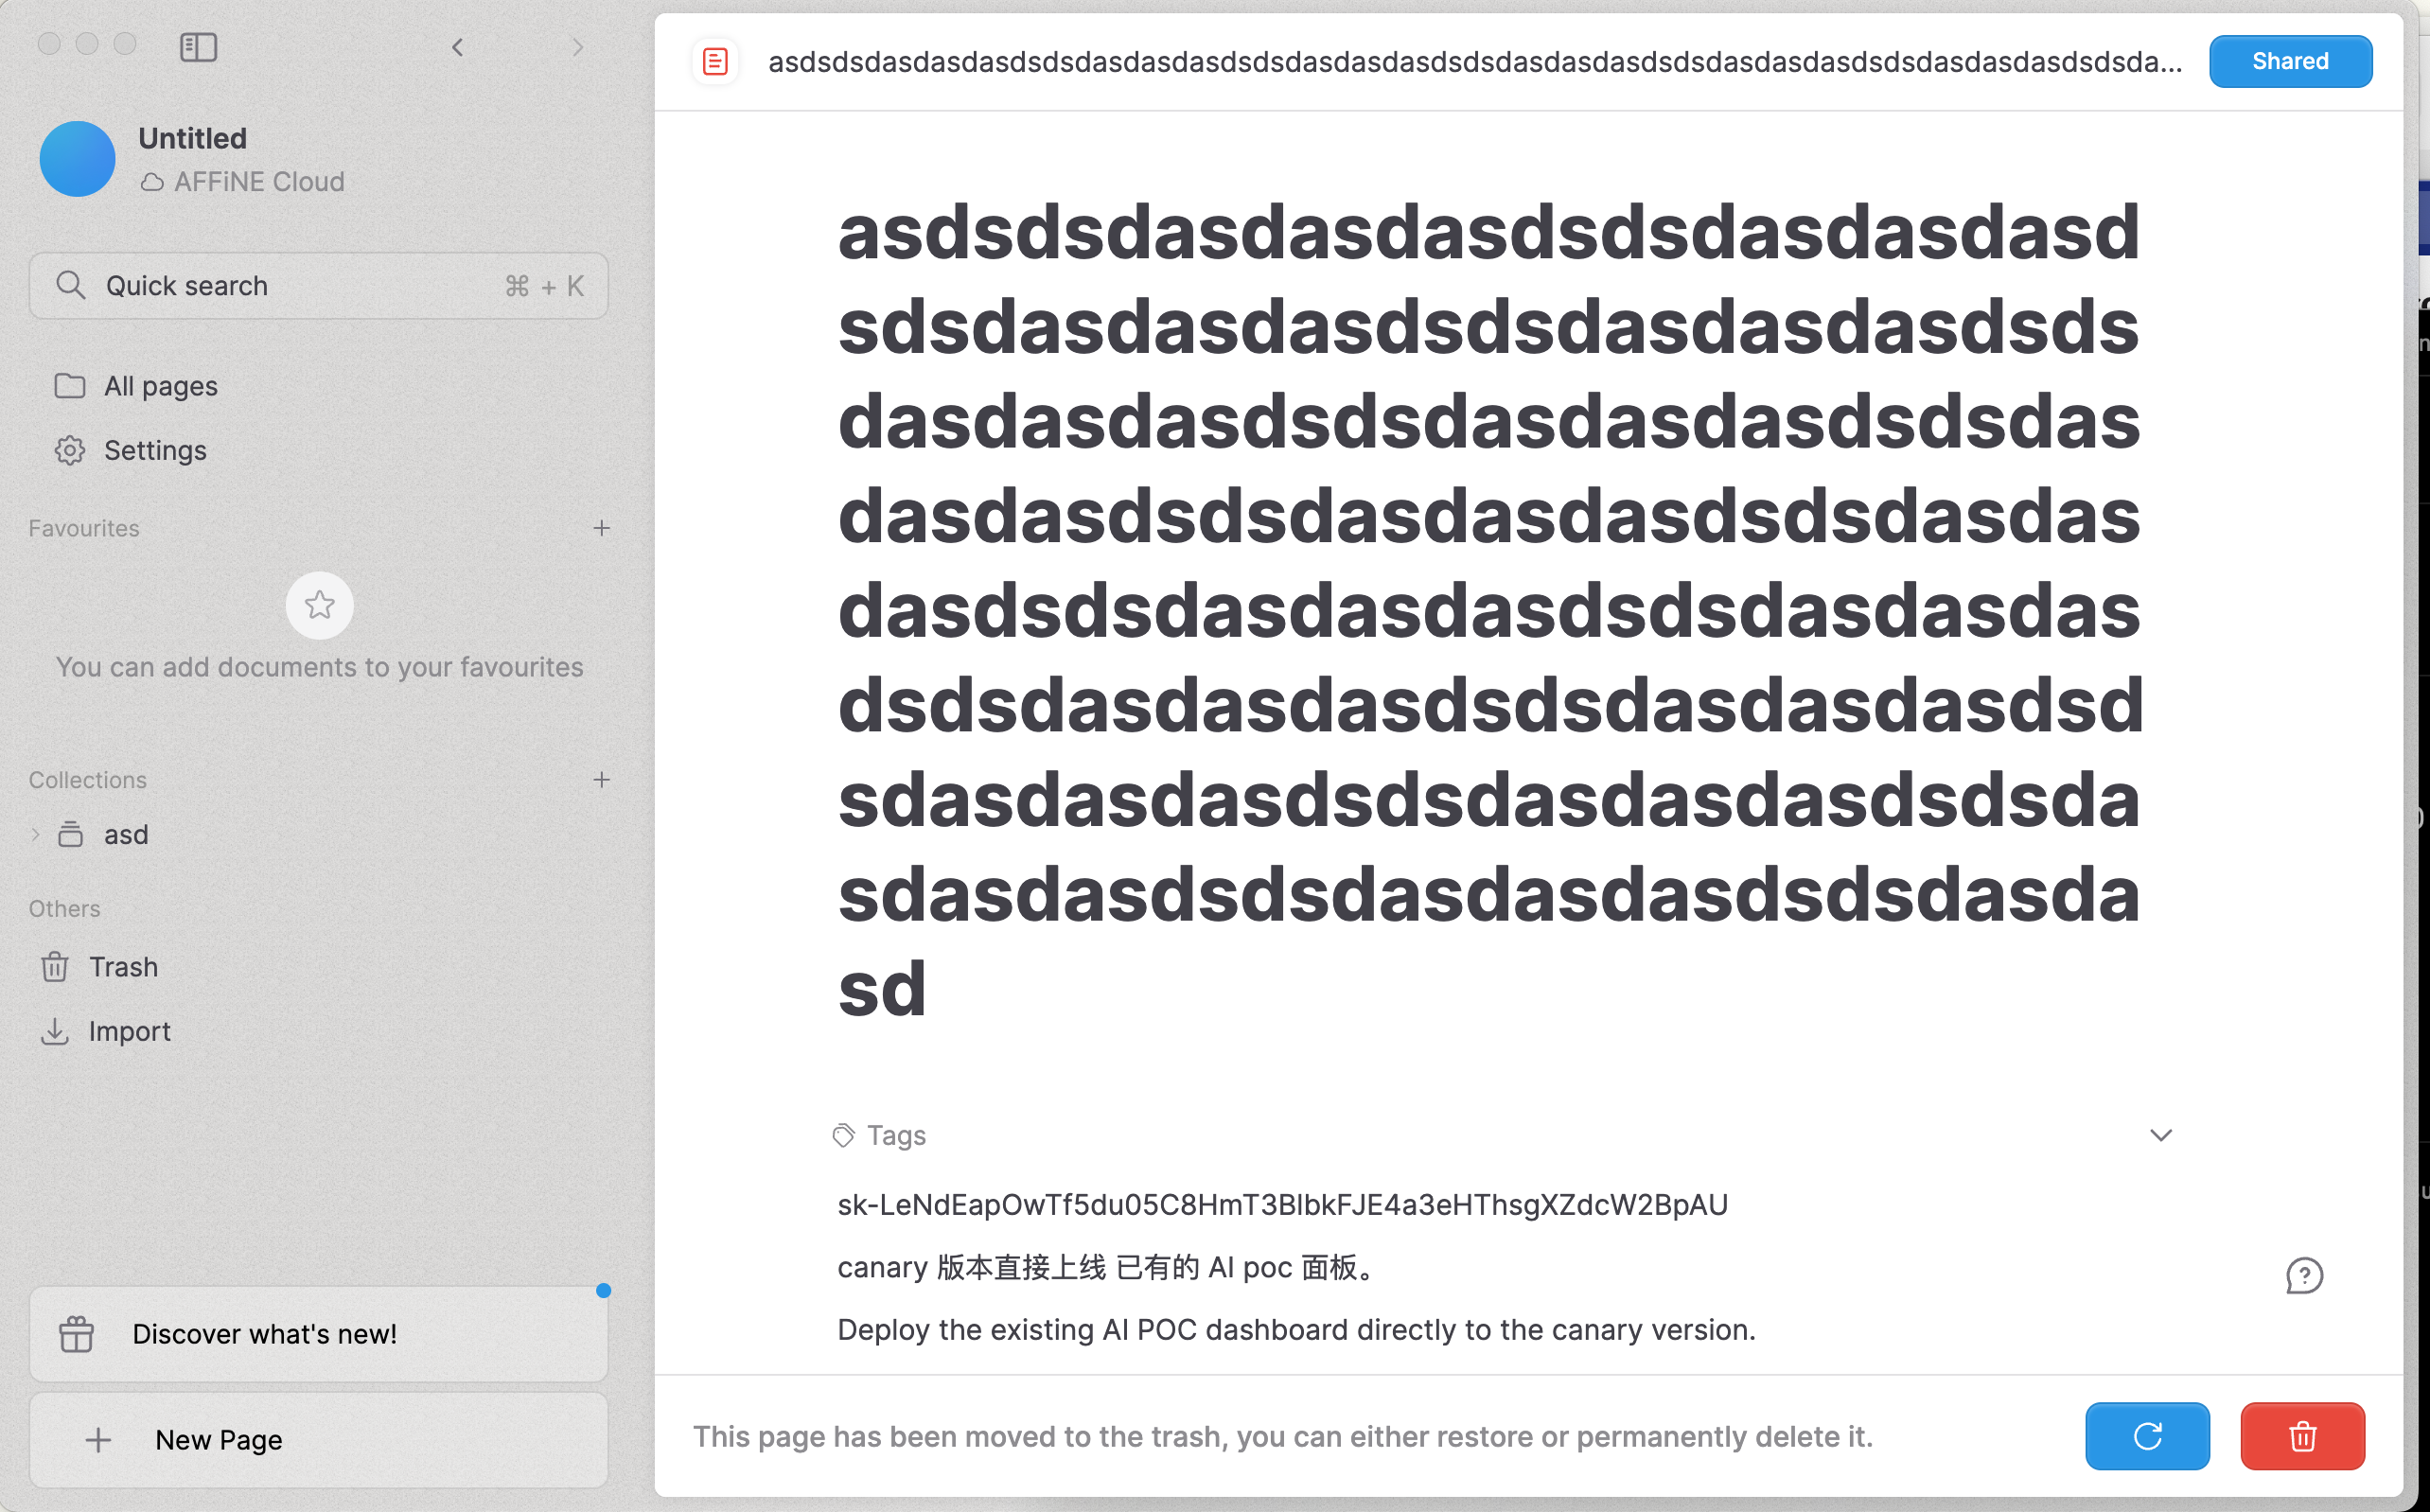Add a new collection with plus

click(x=601, y=780)
